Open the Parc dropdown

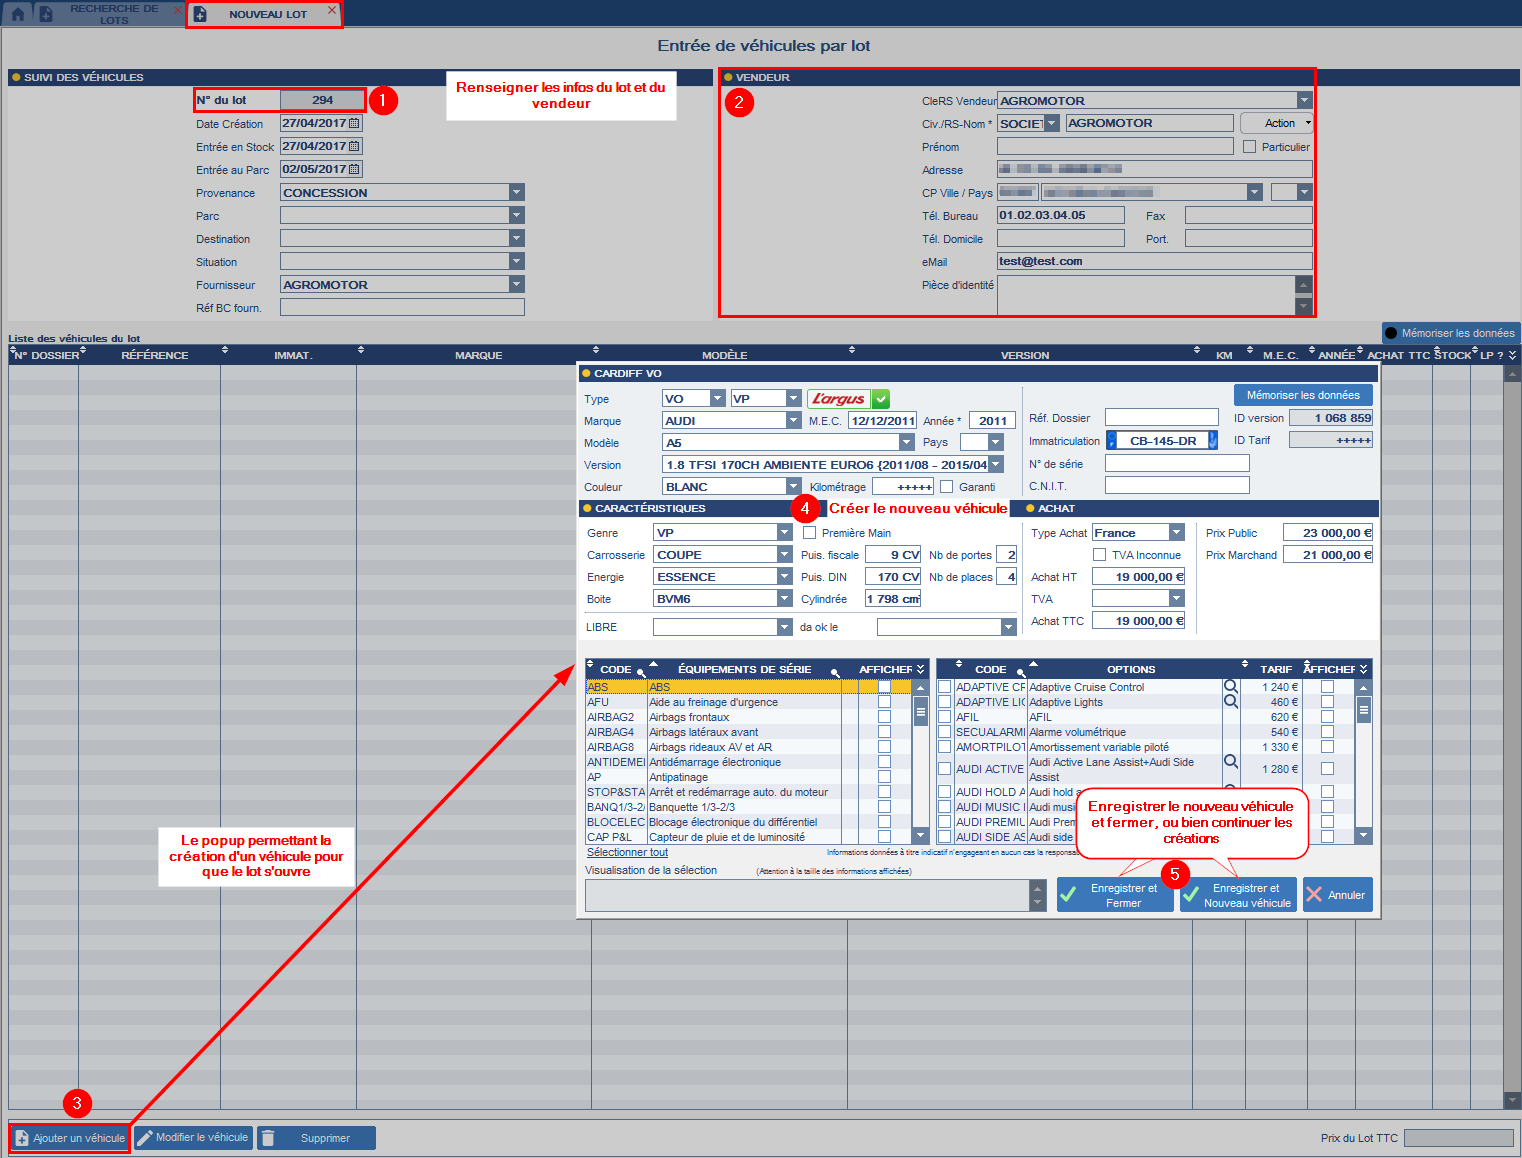[516, 215]
